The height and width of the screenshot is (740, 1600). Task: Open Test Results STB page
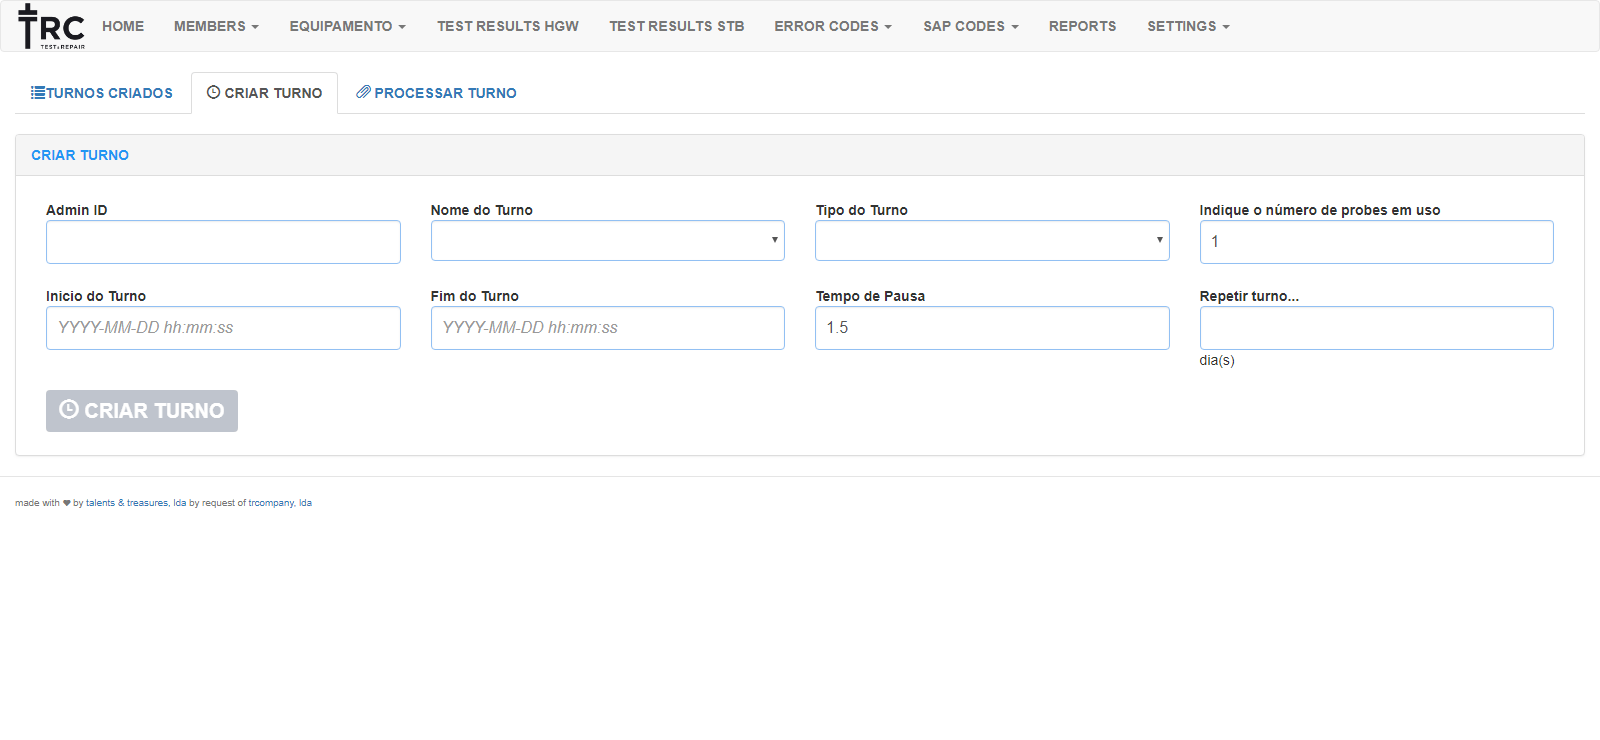(676, 26)
